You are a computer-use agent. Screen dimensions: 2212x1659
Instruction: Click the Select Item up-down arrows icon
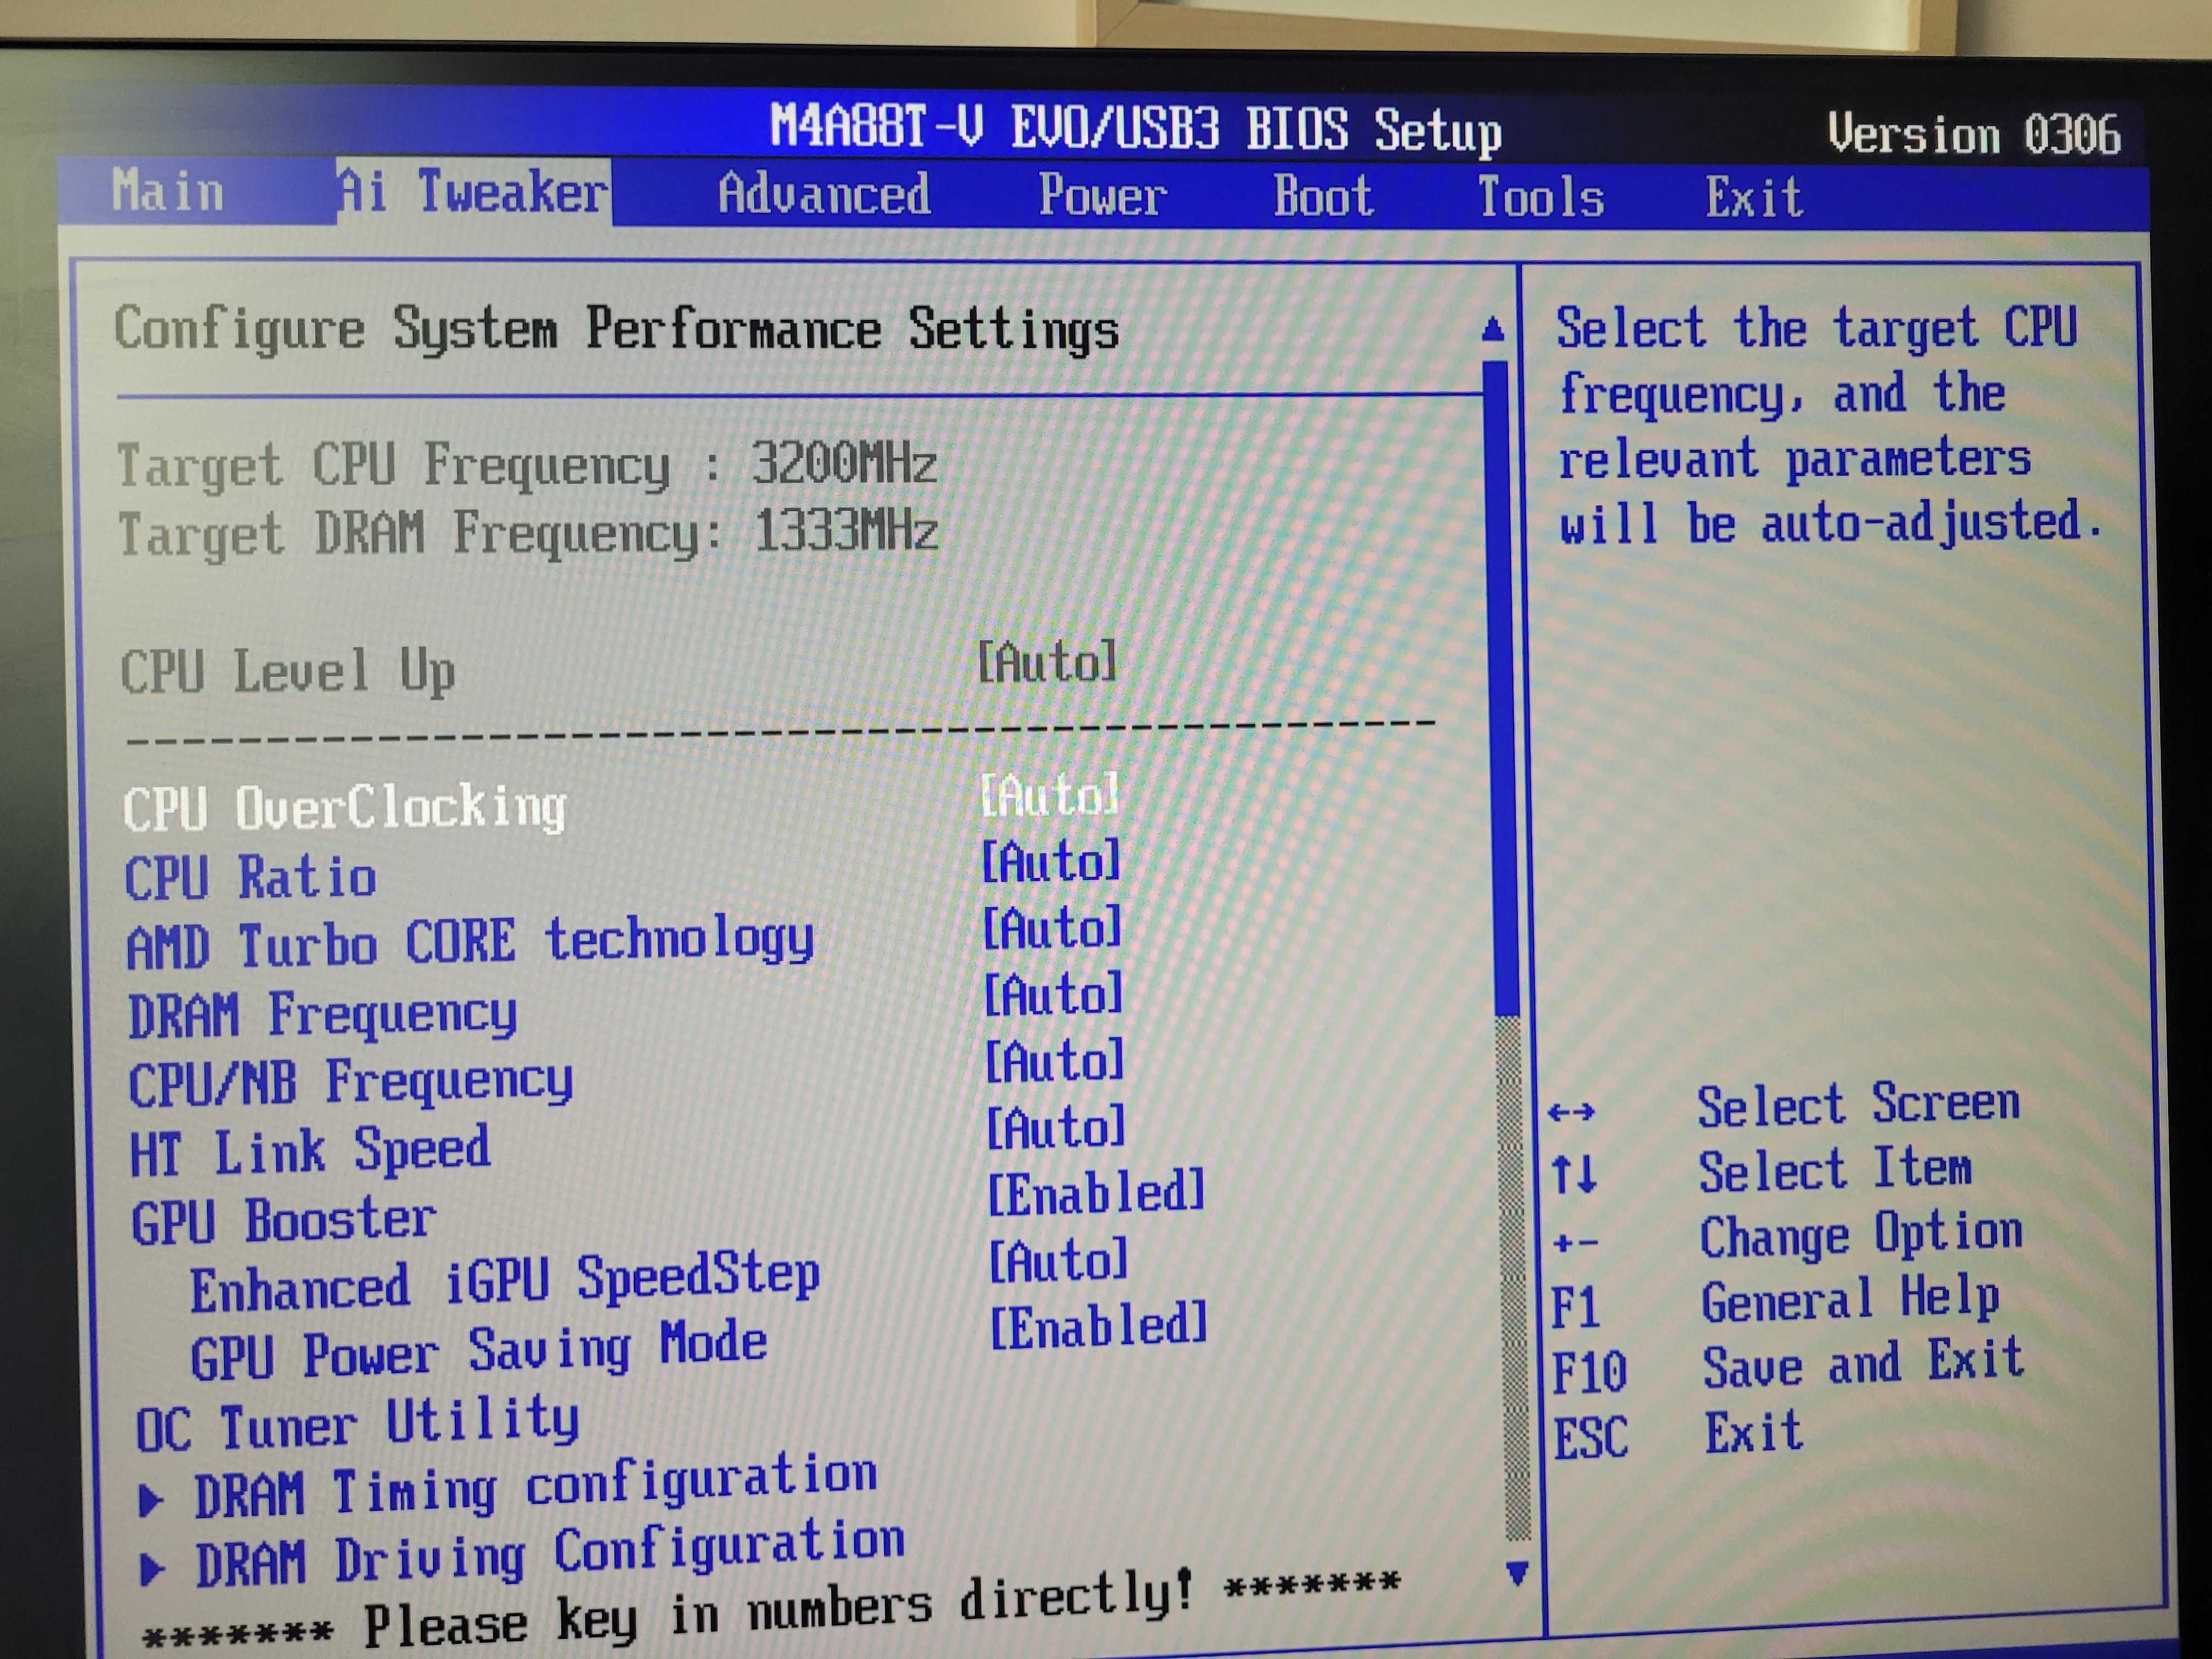coord(1574,1174)
